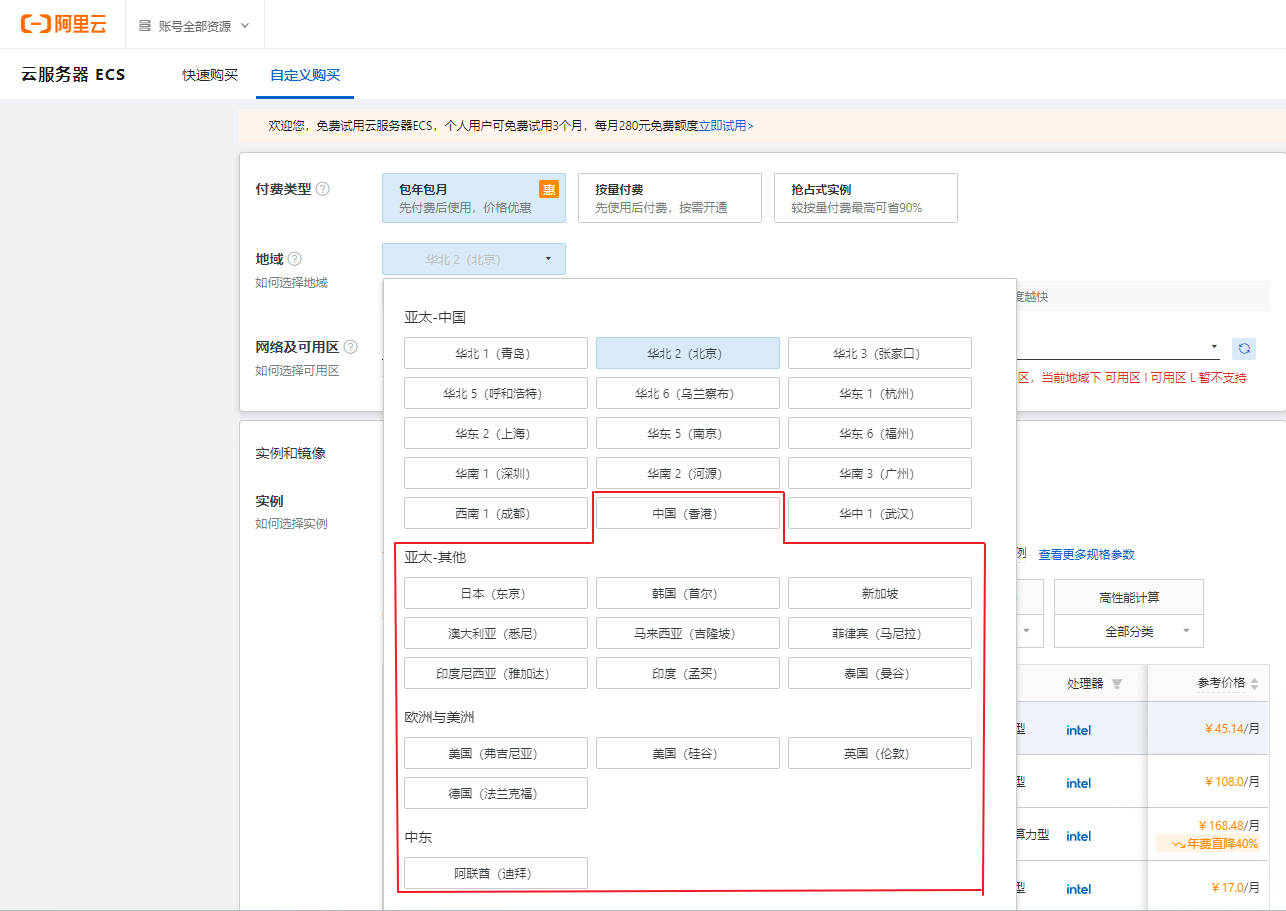1286x911 pixels.
Task: Choose region 华南2（河源）
Action: pyautogui.click(x=688, y=473)
